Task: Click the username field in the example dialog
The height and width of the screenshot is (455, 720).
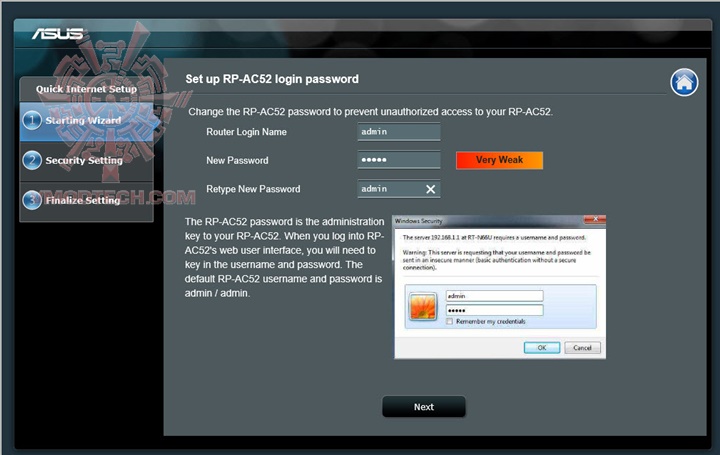Action: pos(495,296)
